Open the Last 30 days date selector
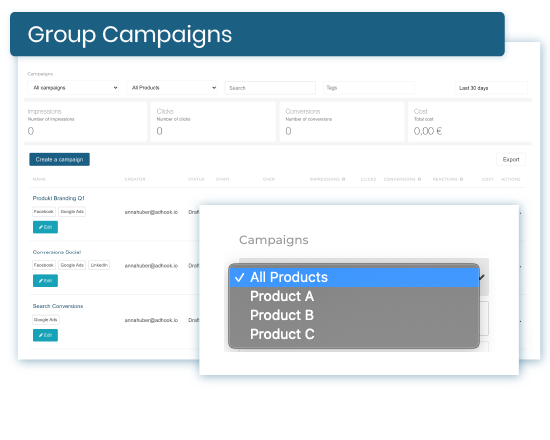Screen dimensions: 550x440 click(491, 88)
